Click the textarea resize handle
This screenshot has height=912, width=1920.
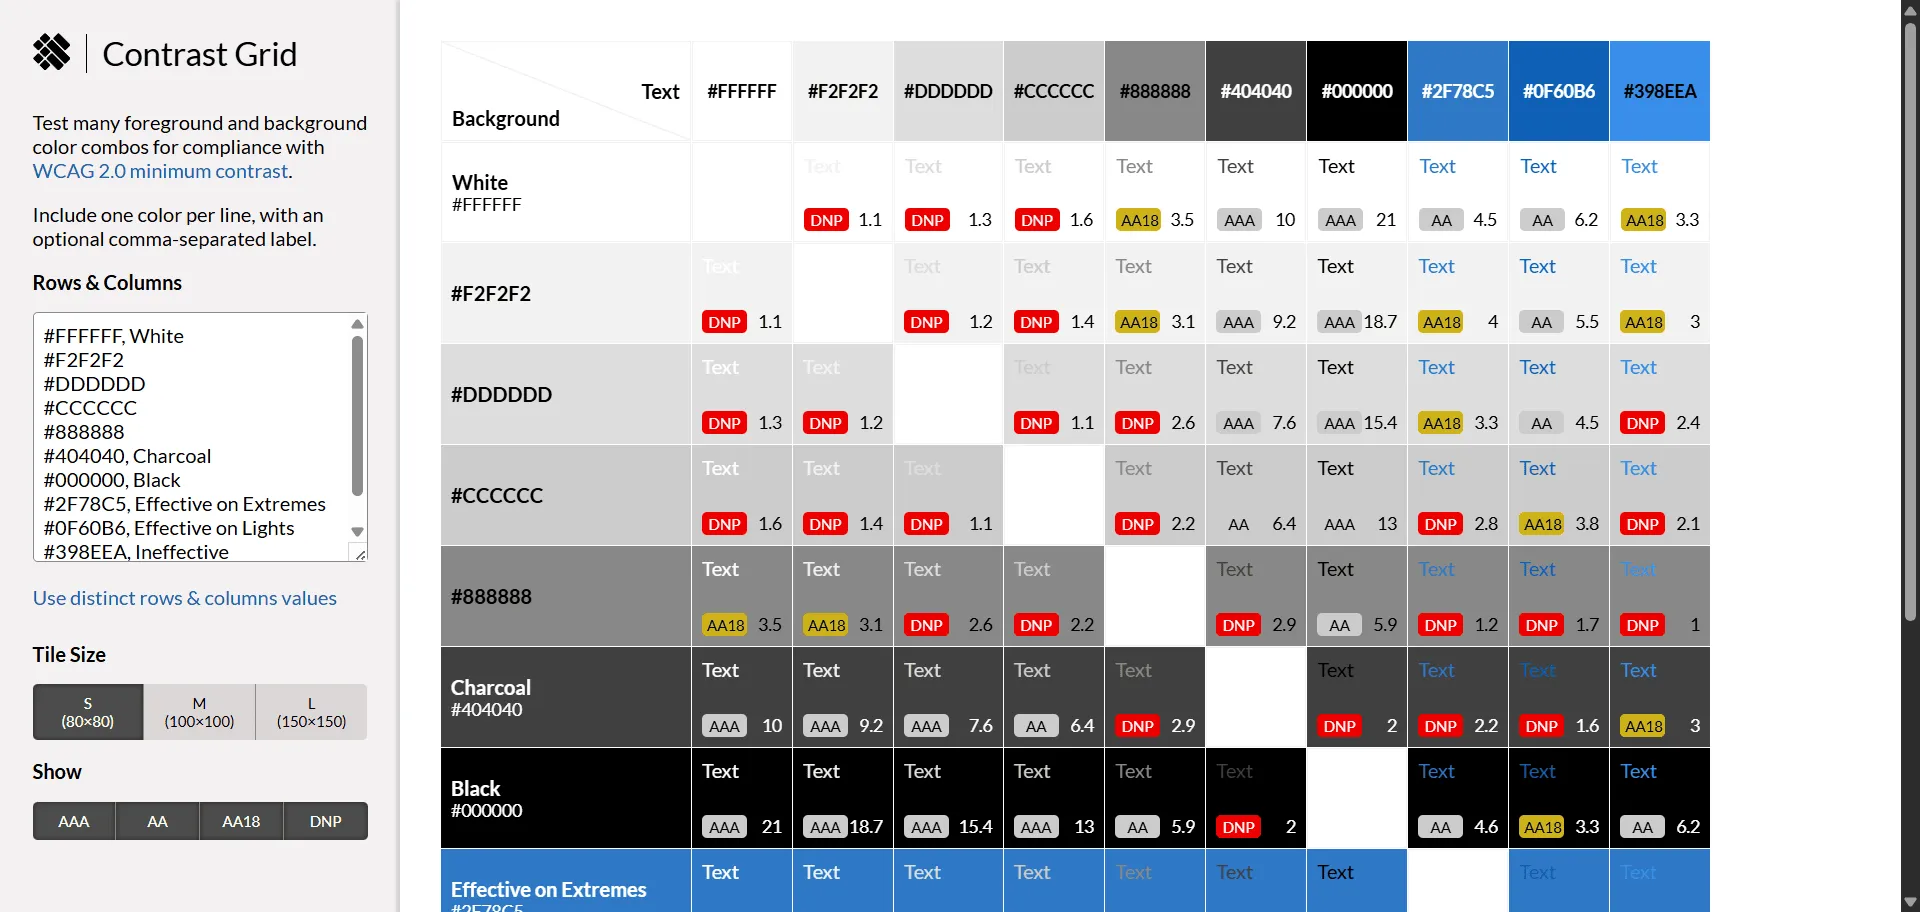[360, 554]
